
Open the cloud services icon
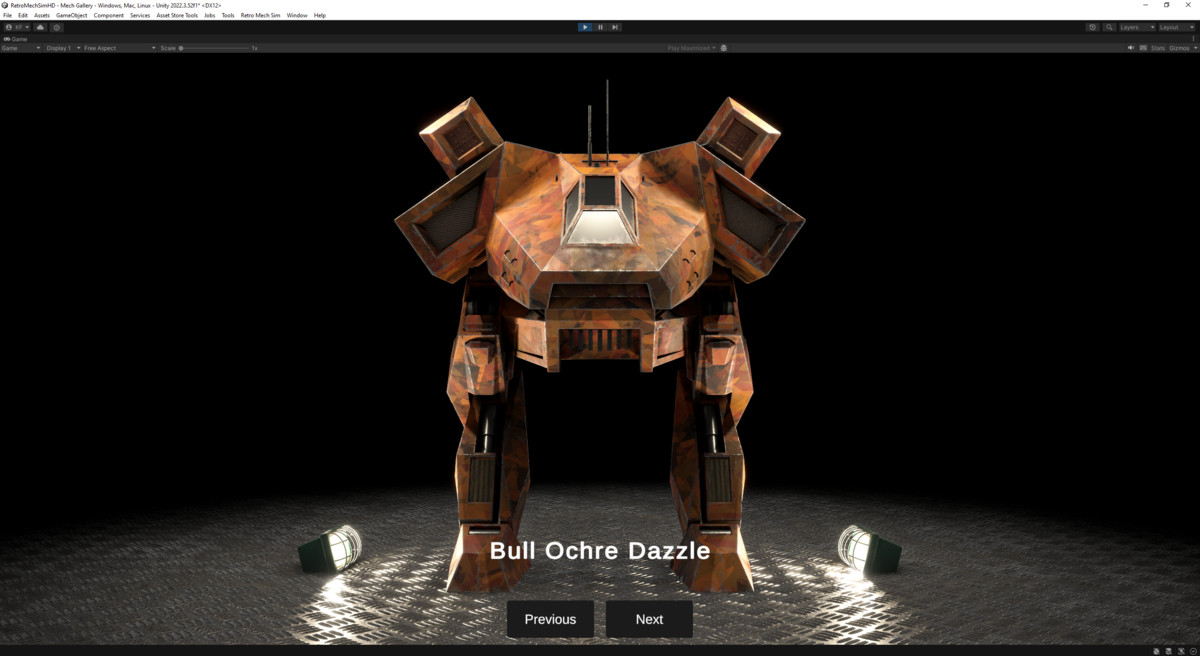pos(41,27)
